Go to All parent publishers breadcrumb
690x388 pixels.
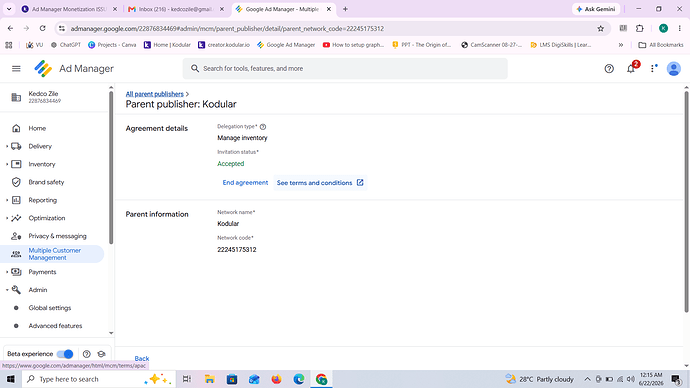coord(154,94)
